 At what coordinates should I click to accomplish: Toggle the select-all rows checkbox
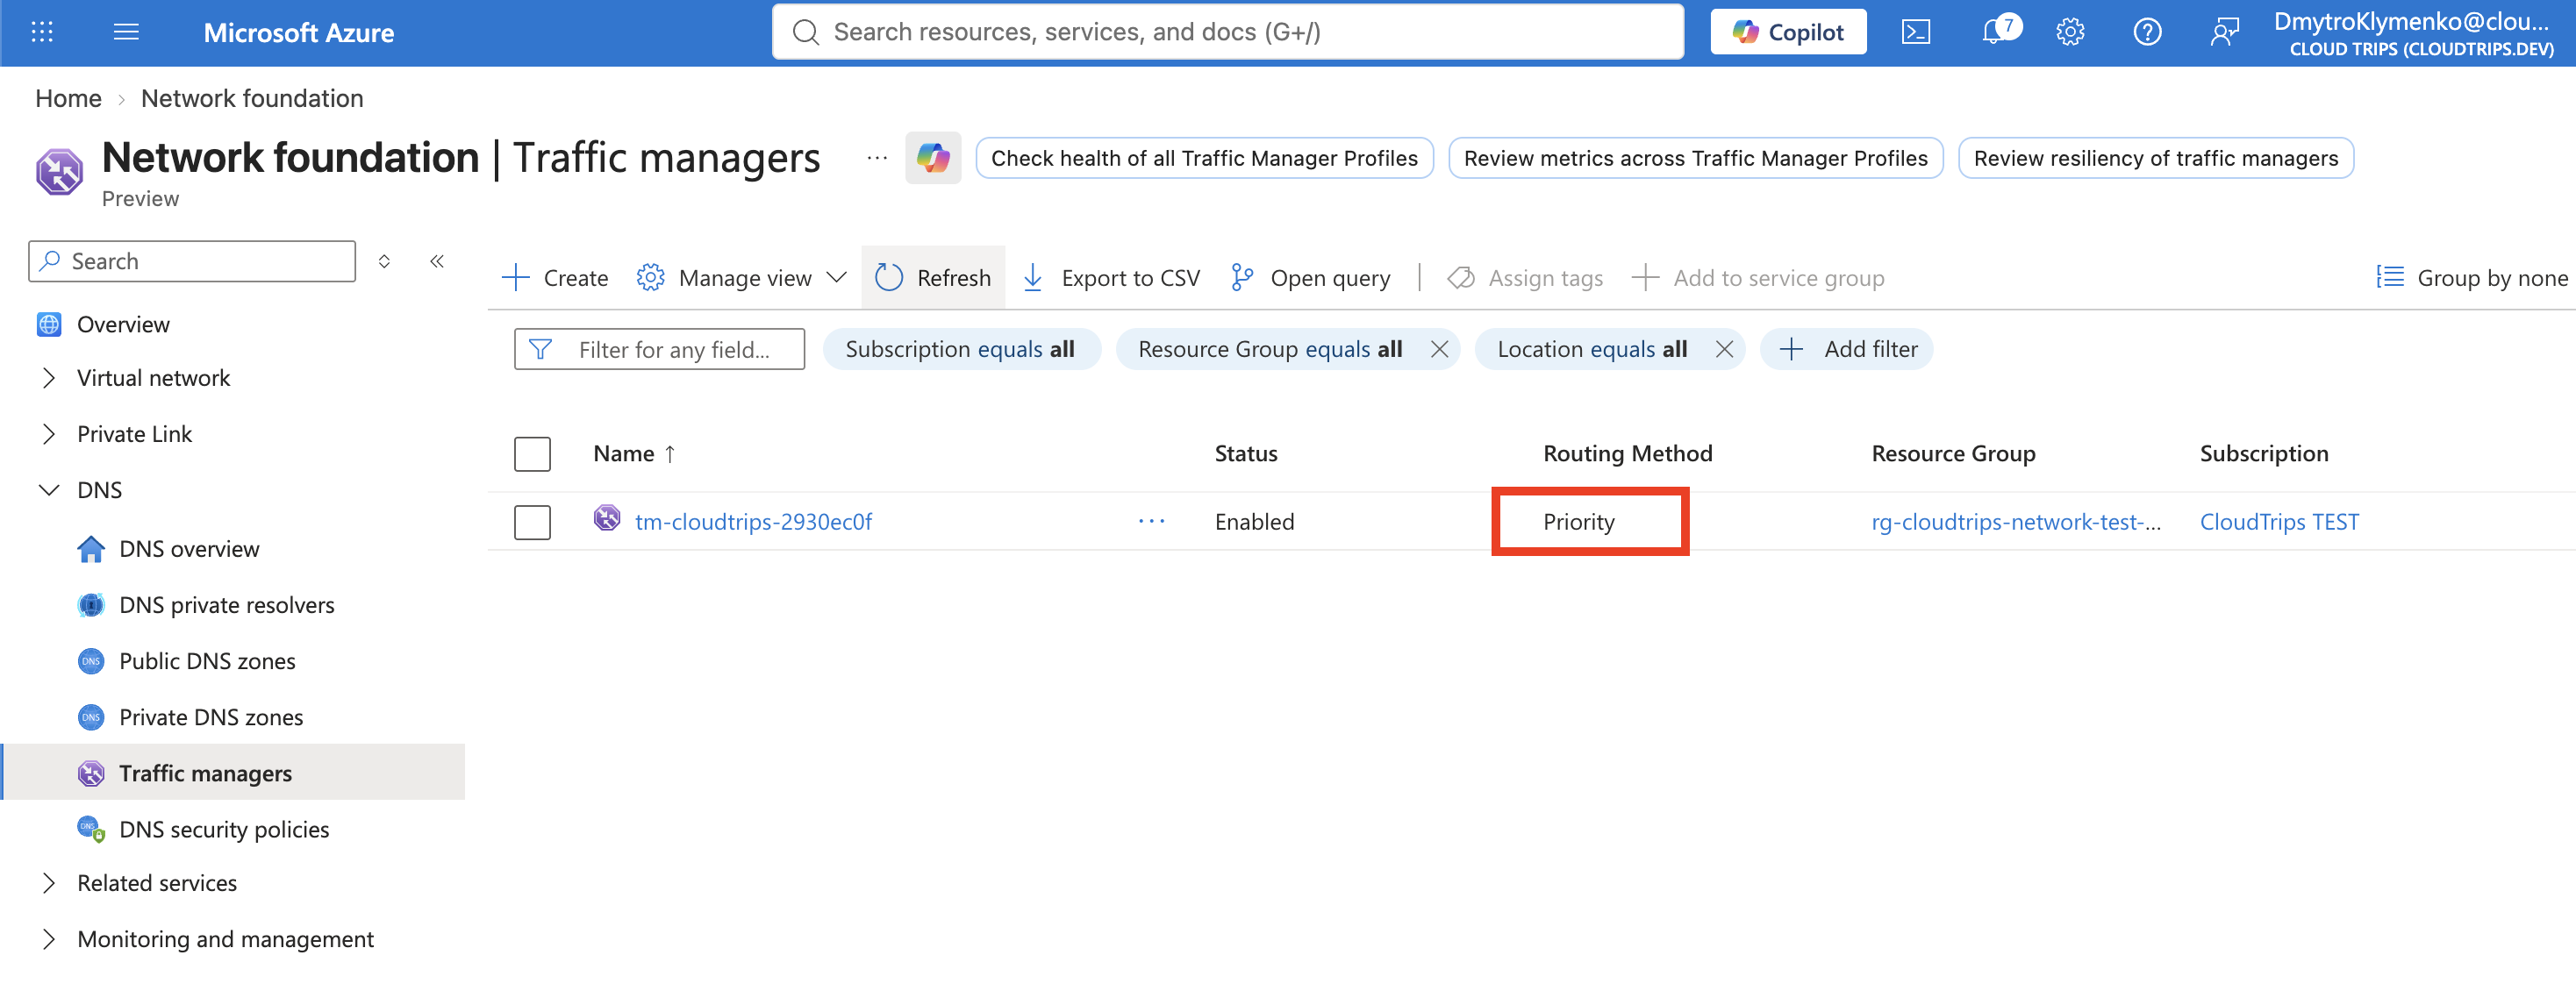point(532,454)
